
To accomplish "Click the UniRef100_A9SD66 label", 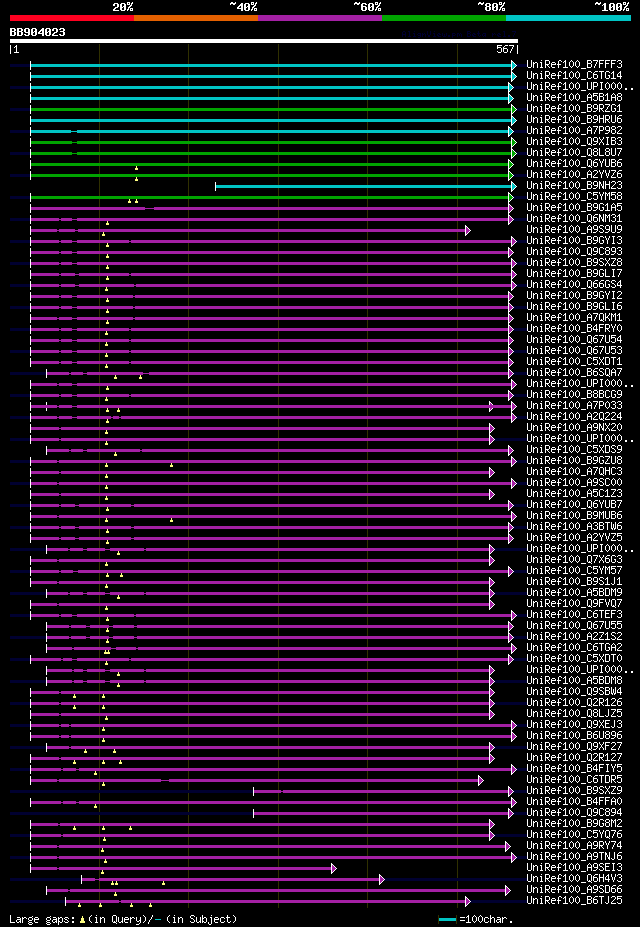I will tap(574, 890).
